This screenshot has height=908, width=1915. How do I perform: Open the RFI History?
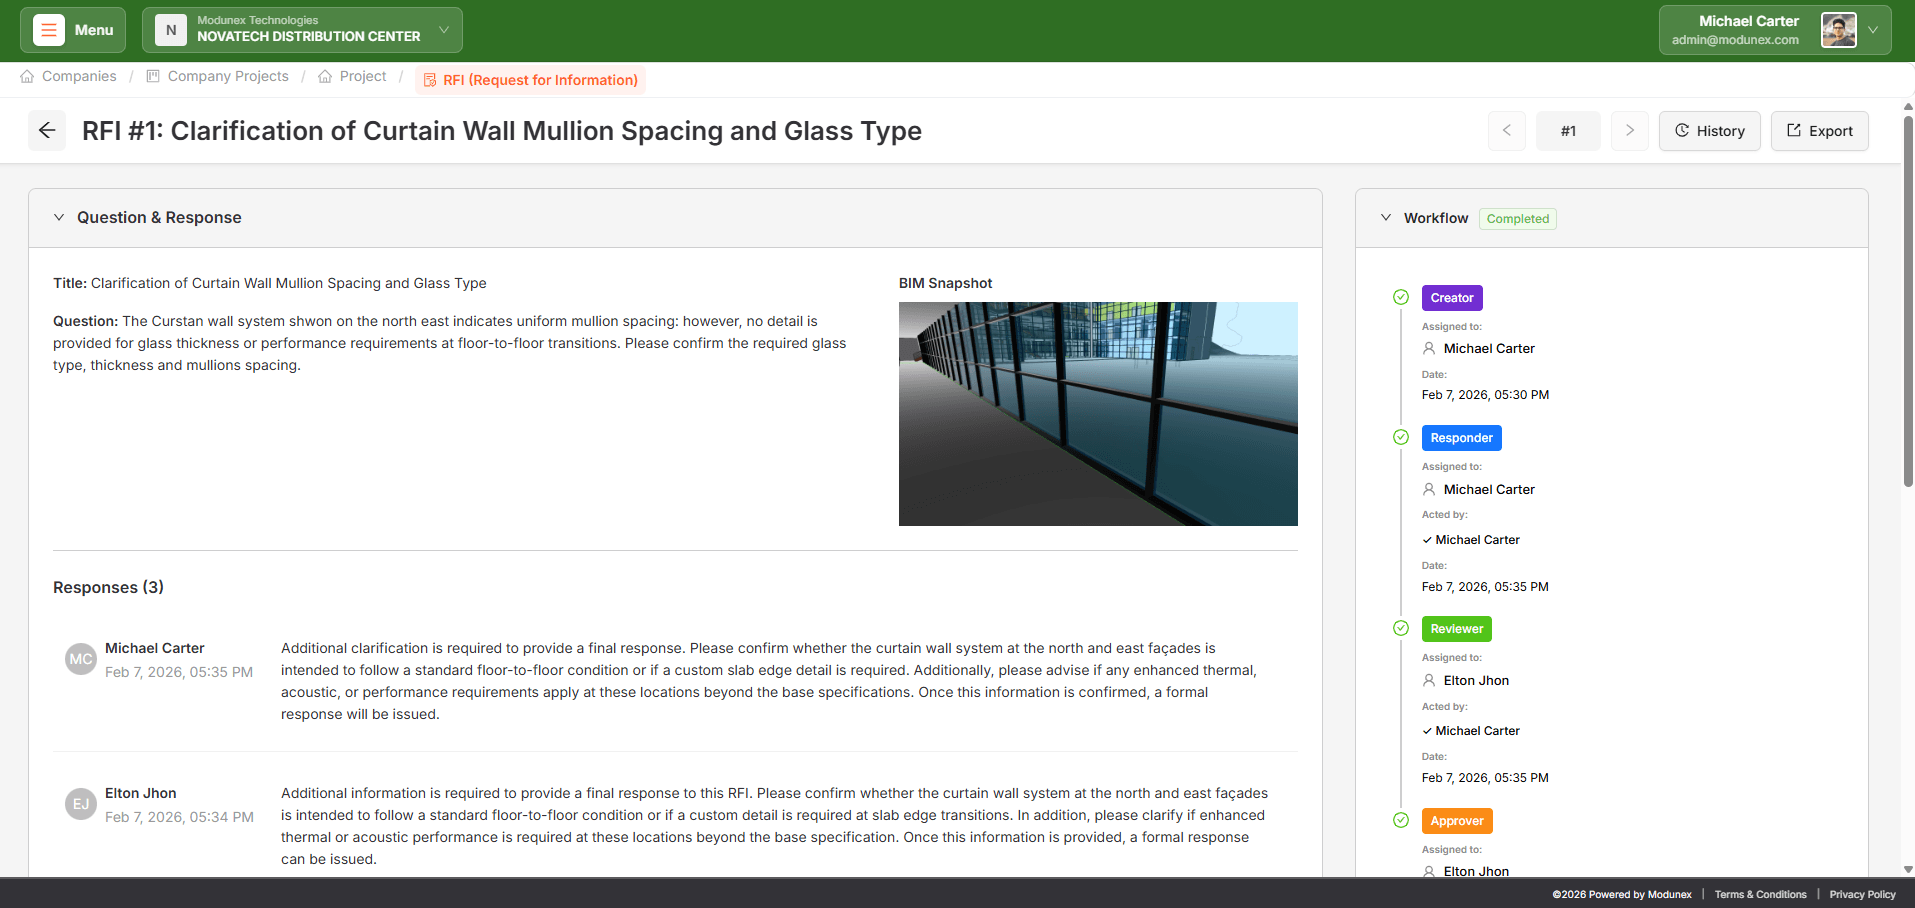tap(1709, 131)
